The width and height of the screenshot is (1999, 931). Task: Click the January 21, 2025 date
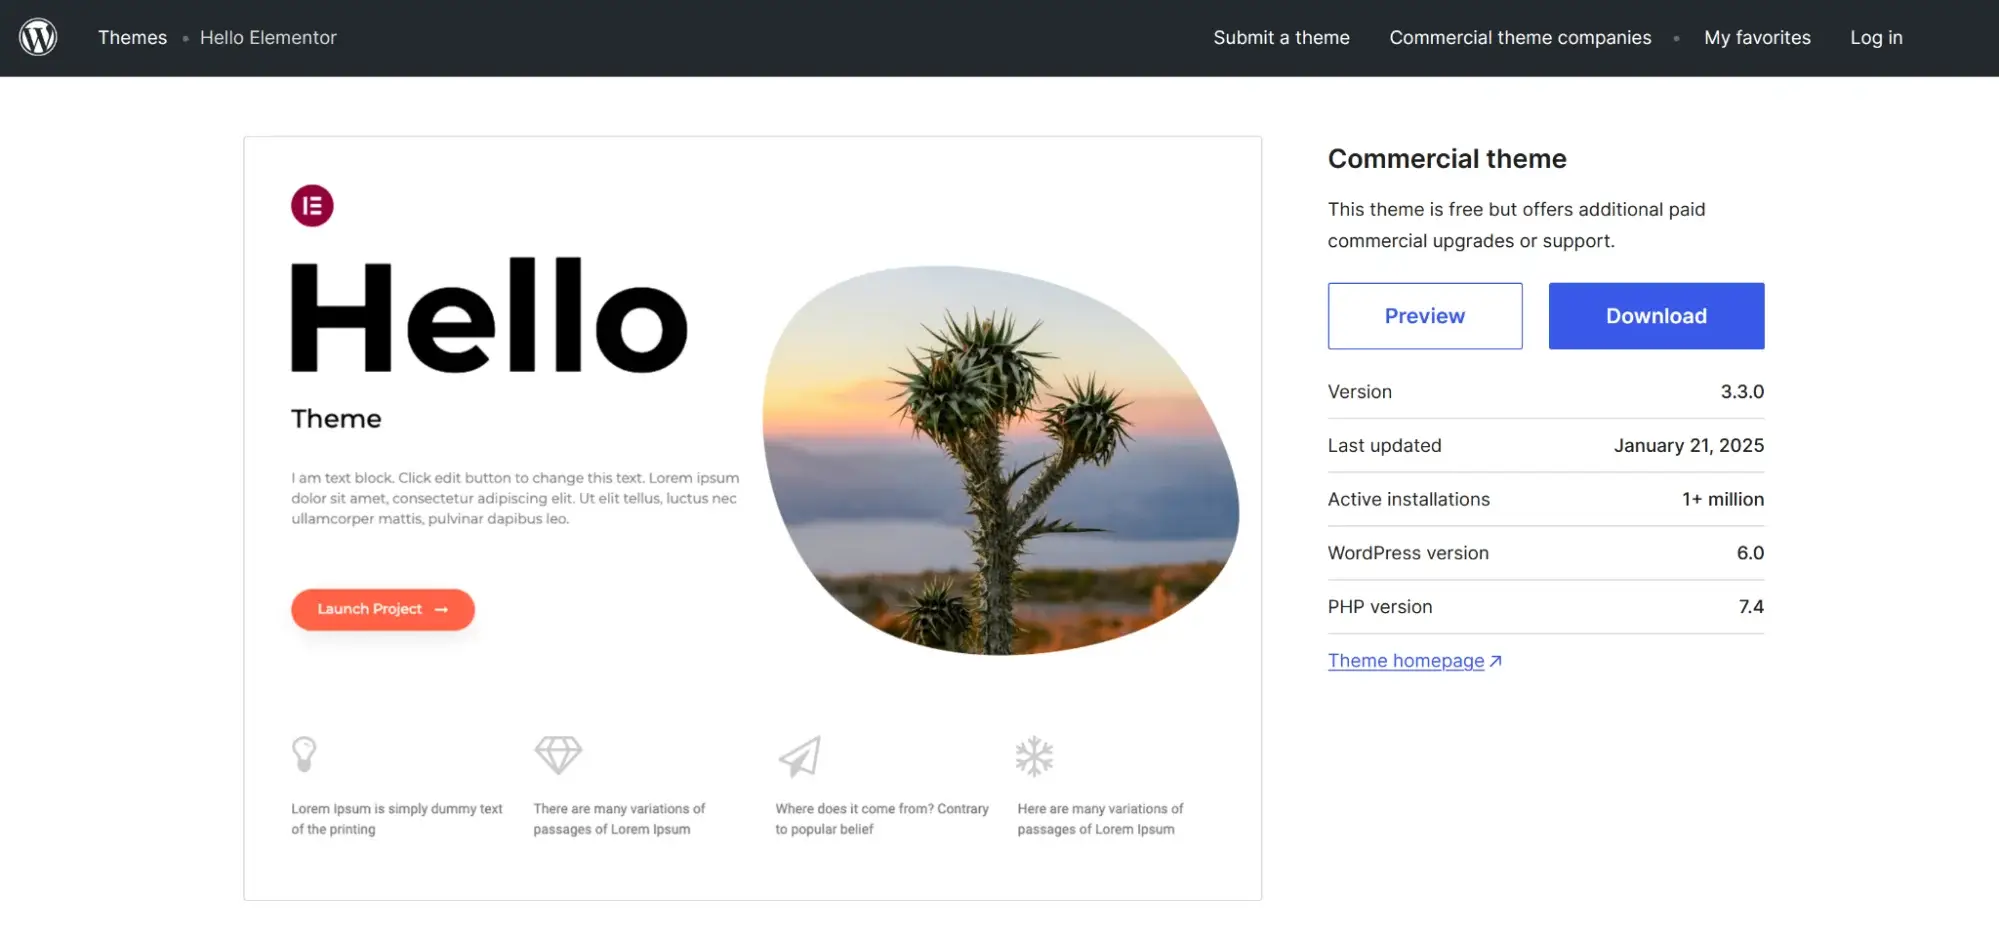[x=1689, y=446]
